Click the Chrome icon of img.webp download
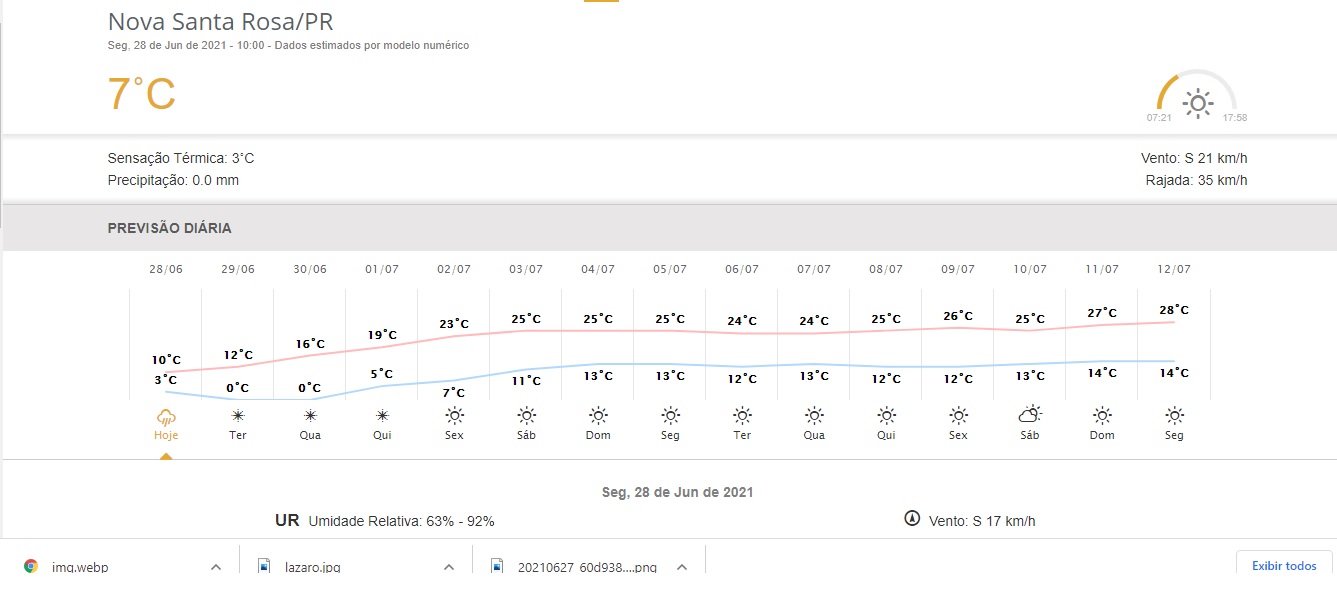1337x600 pixels. point(31,566)
